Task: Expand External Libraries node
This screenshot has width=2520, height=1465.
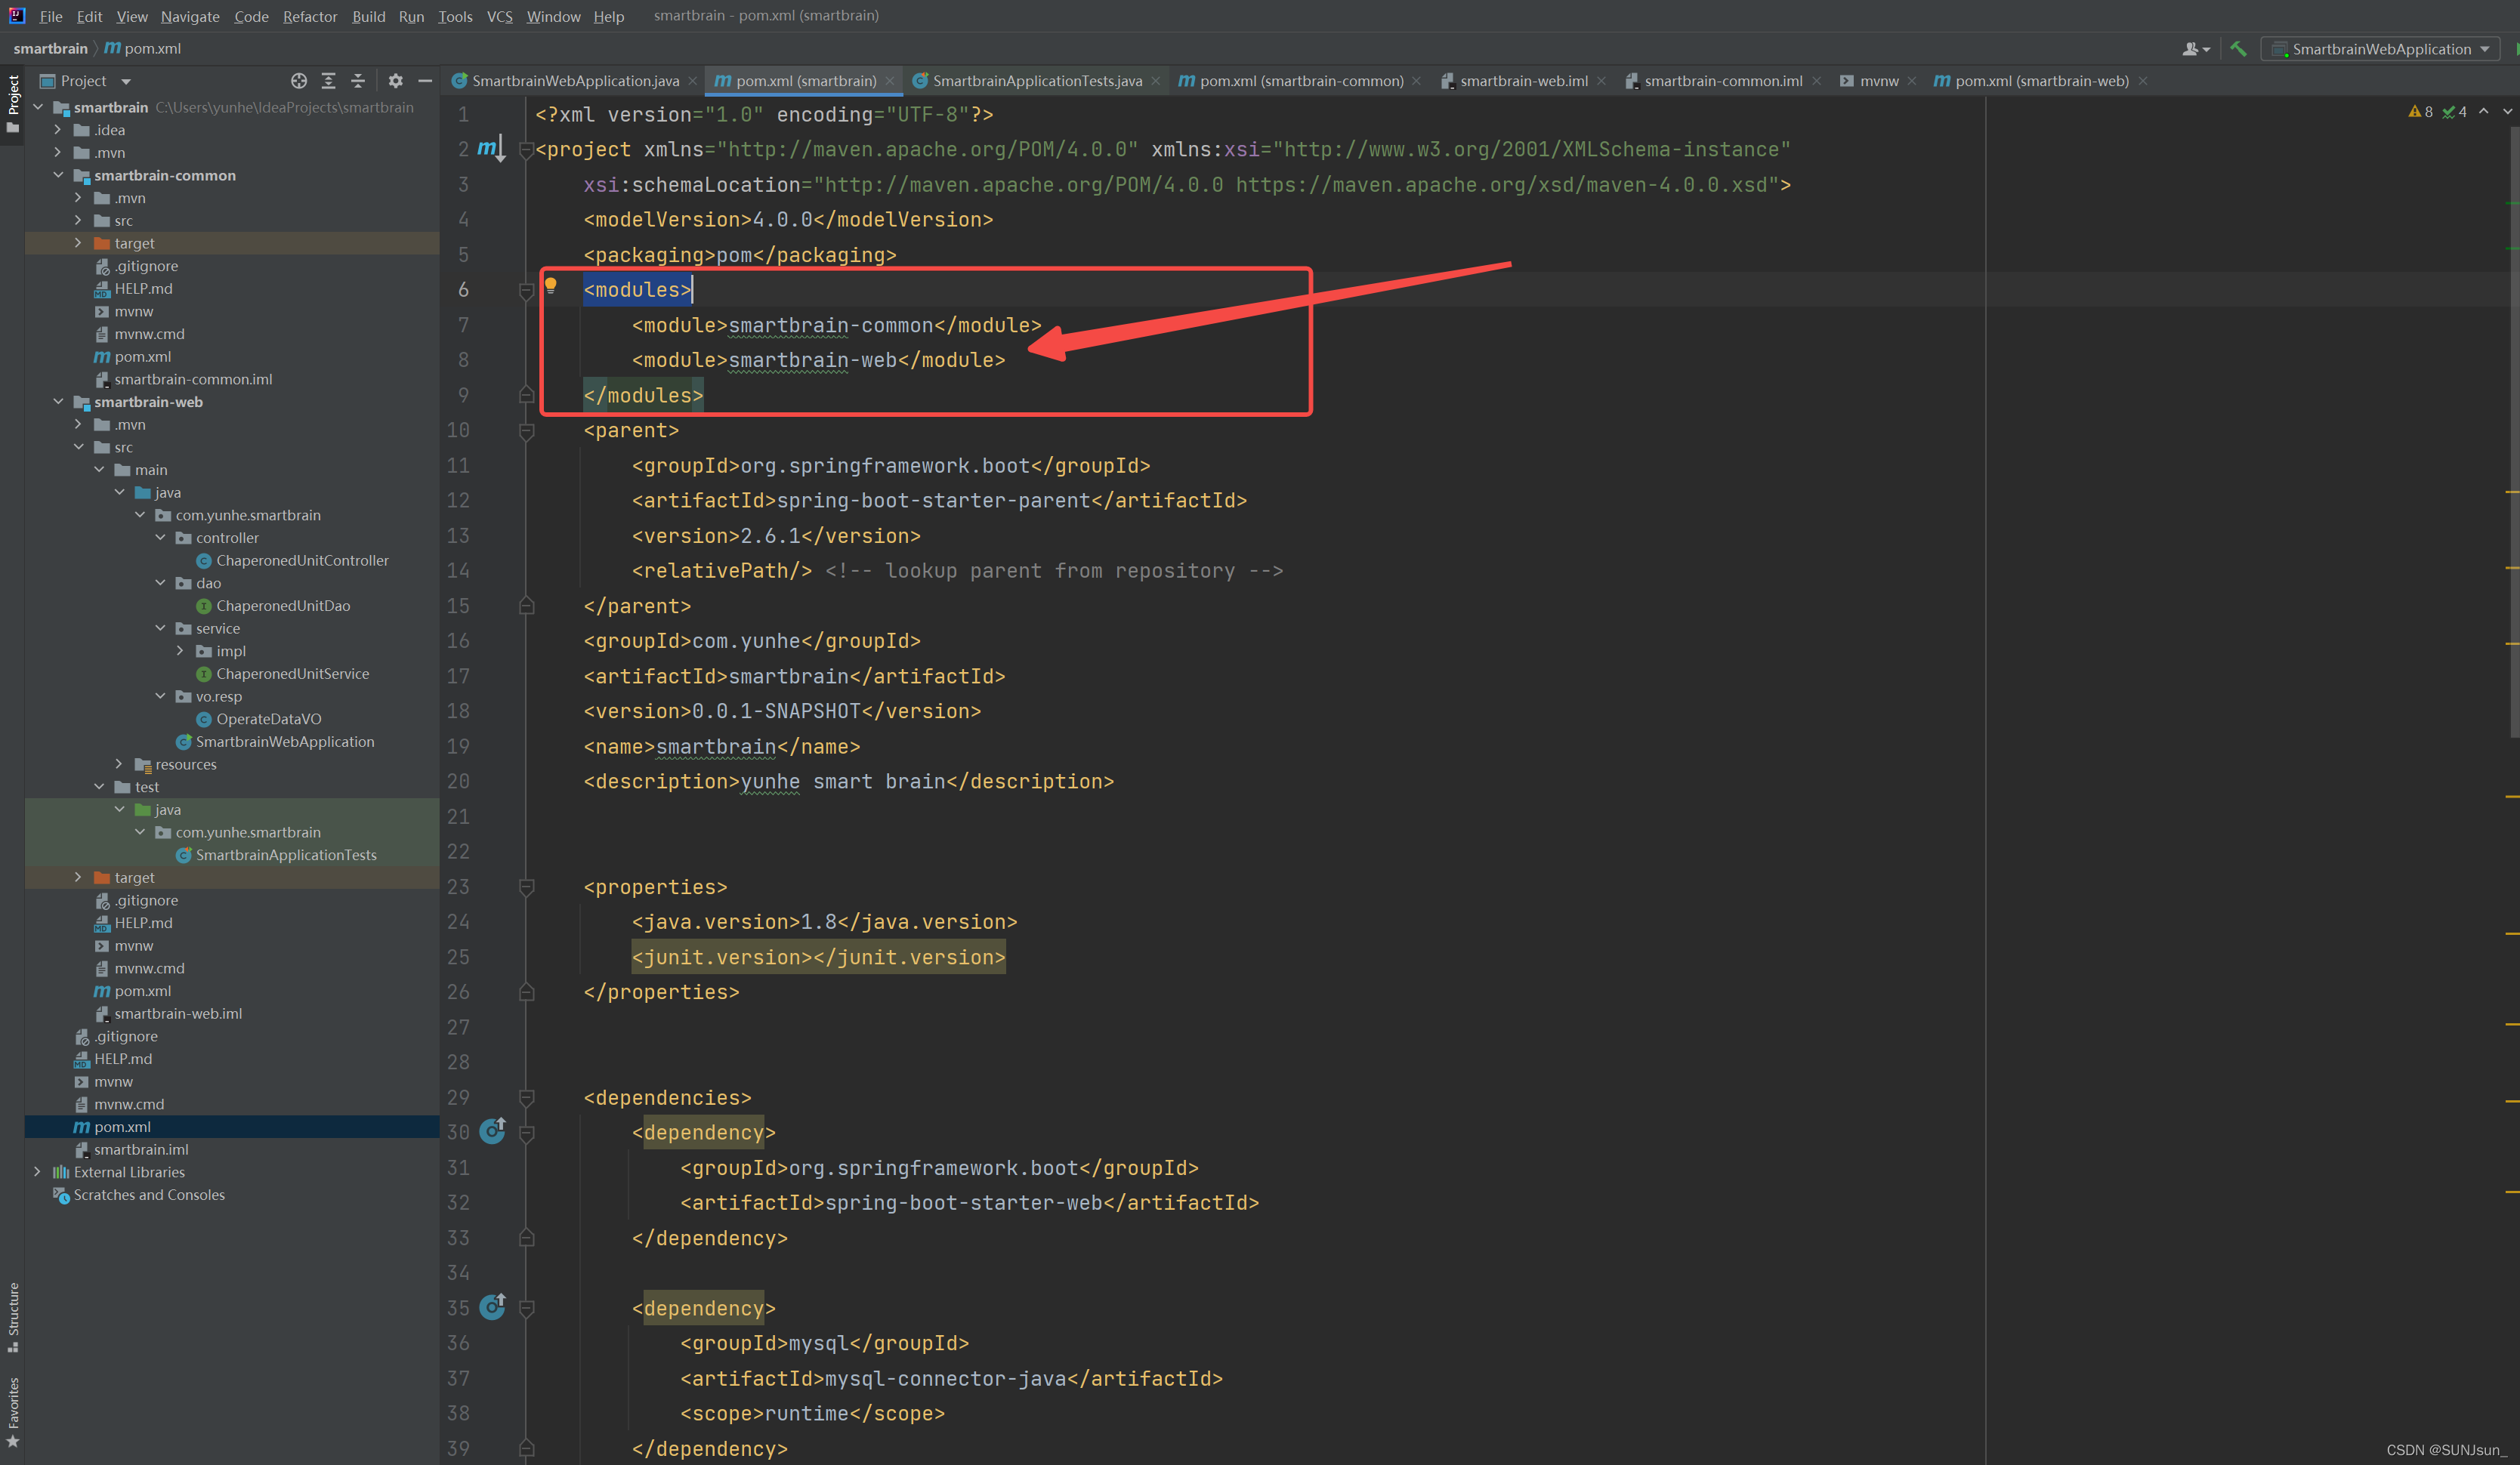Action: 38,1172
